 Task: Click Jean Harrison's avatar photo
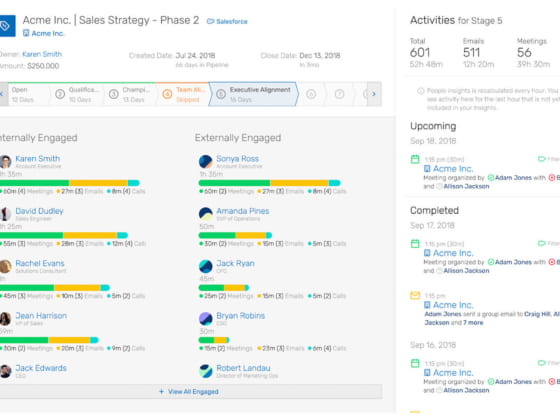click(x=5, y=319)
